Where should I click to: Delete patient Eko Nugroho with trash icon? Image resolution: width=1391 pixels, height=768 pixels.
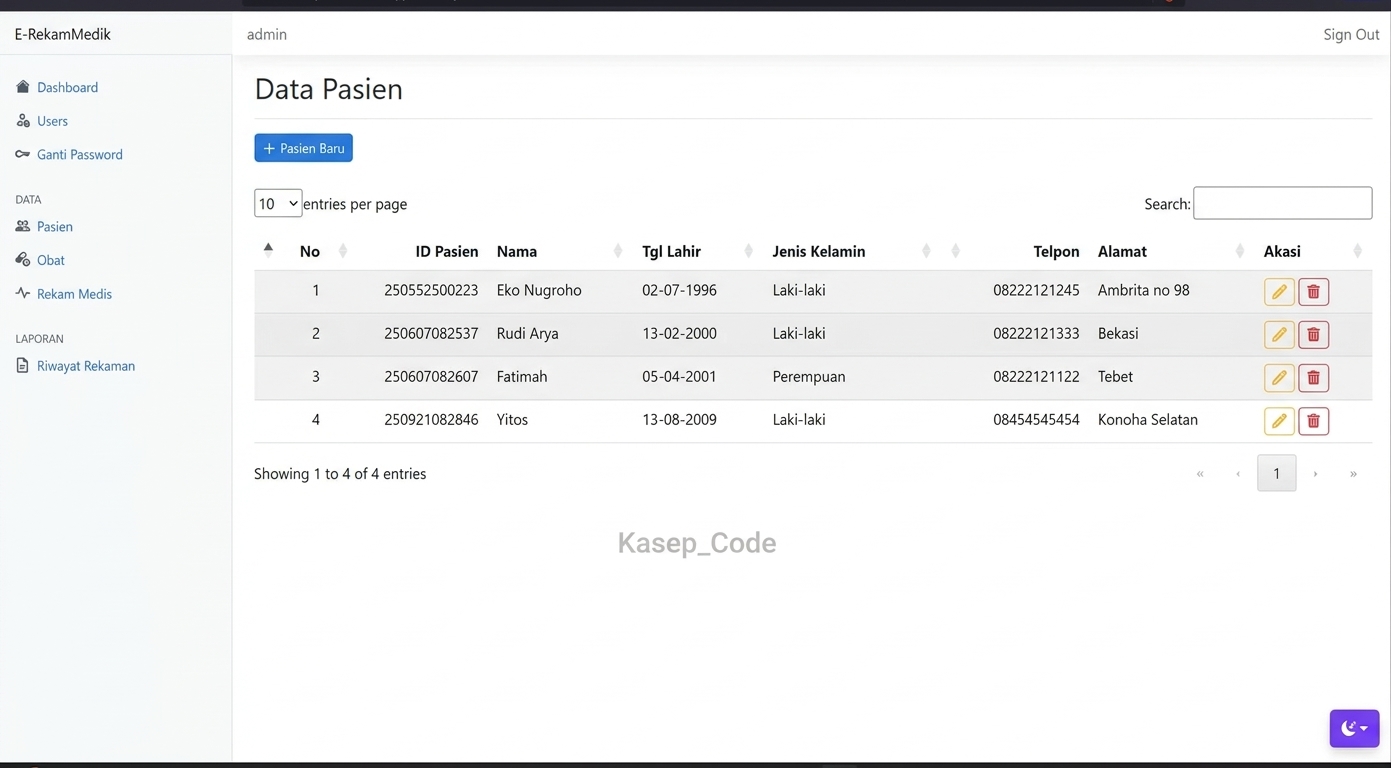[x=1313, y=291]
